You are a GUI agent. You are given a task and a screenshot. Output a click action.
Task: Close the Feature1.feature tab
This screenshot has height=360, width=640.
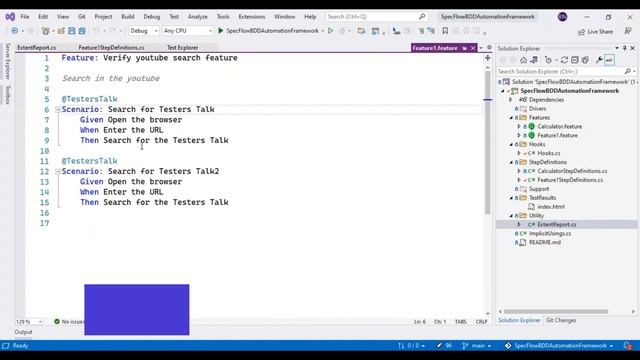point(473,48)
